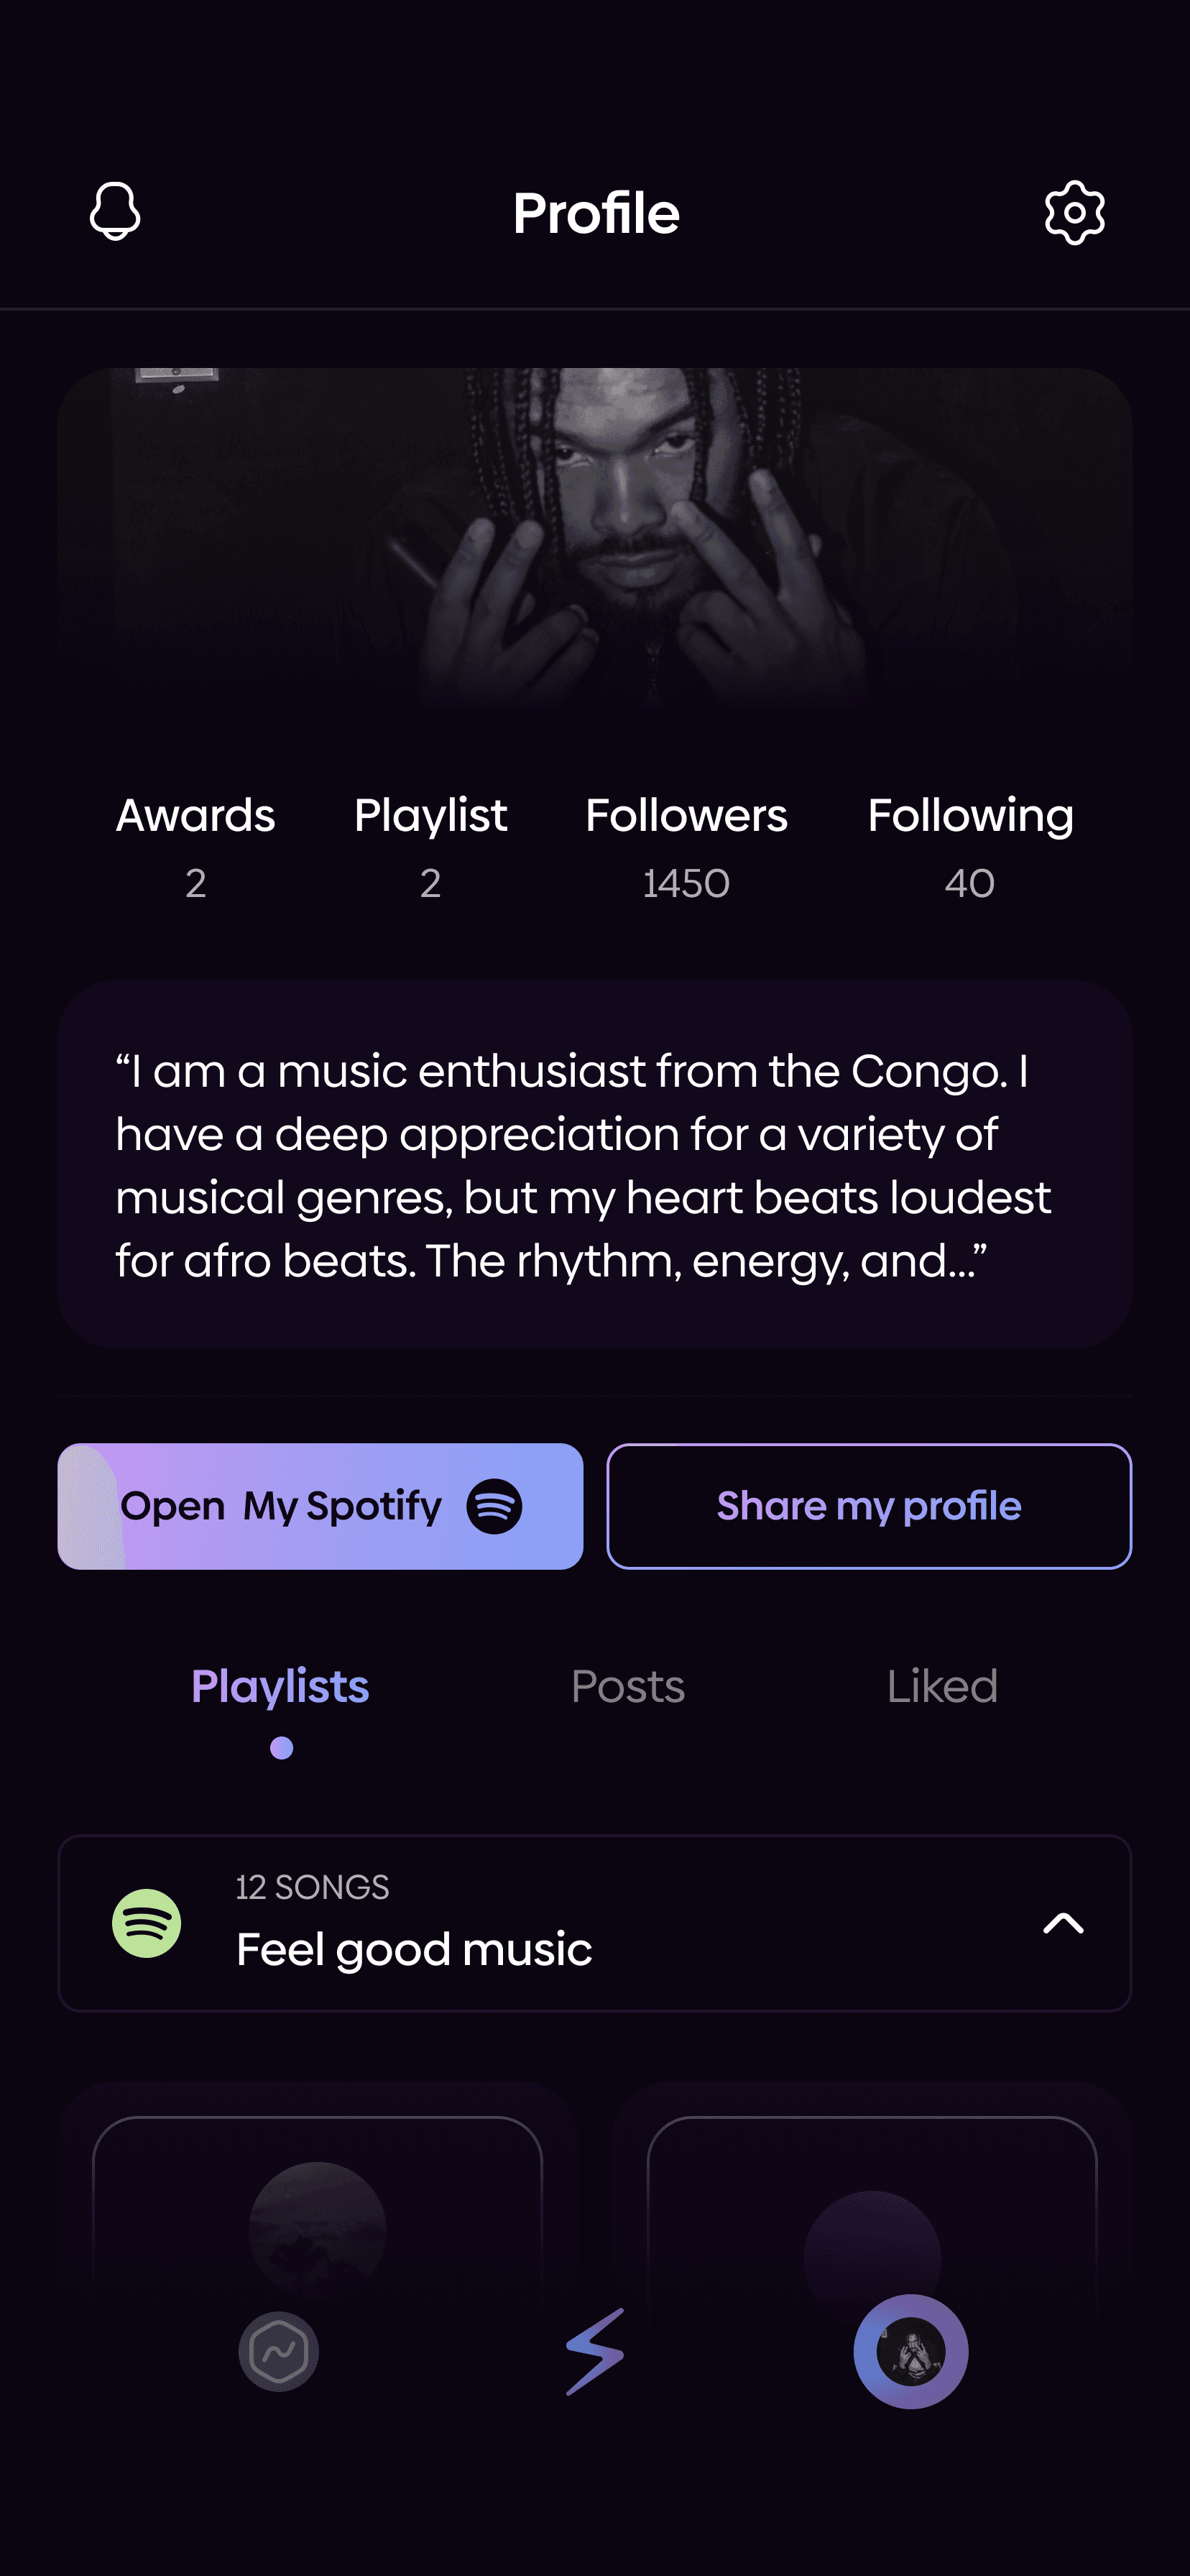The width and height of the screenshot is (1190, 2576).
Task: View the Following count 40
Action: [970, 883]
